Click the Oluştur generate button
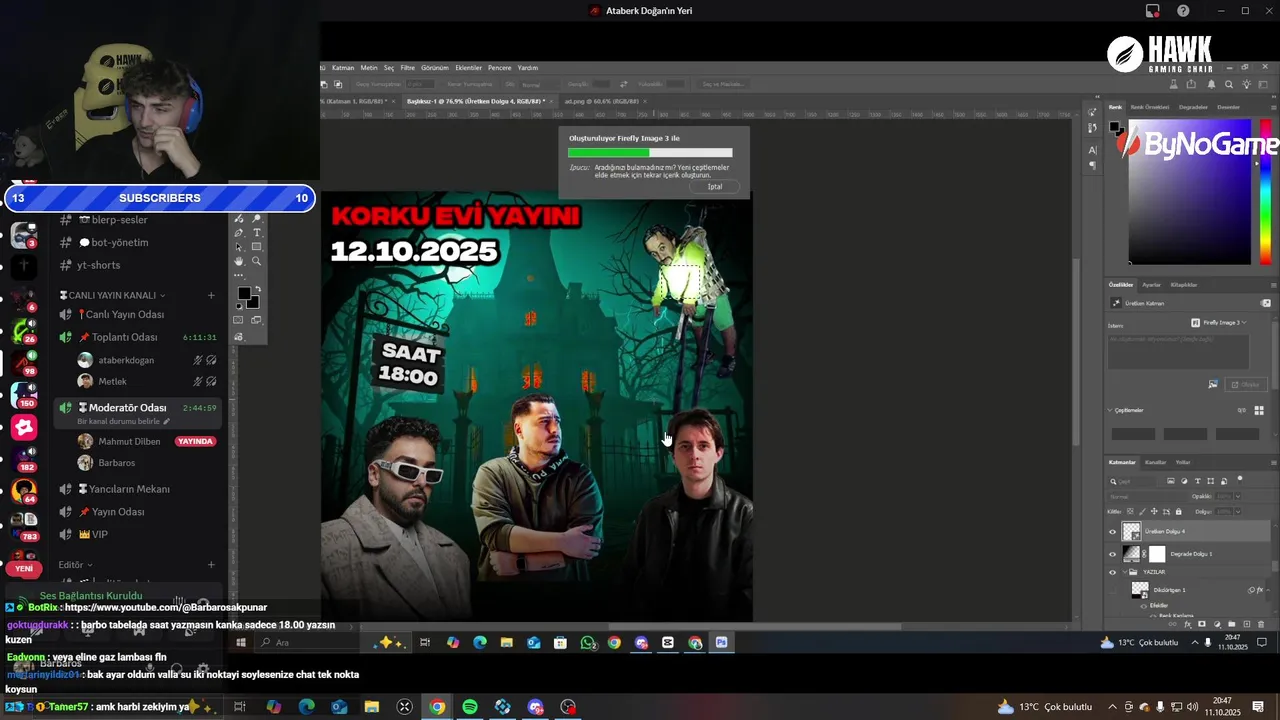Image resolution: width=1280 pixels, height=720 pixels. point(1246,384)
